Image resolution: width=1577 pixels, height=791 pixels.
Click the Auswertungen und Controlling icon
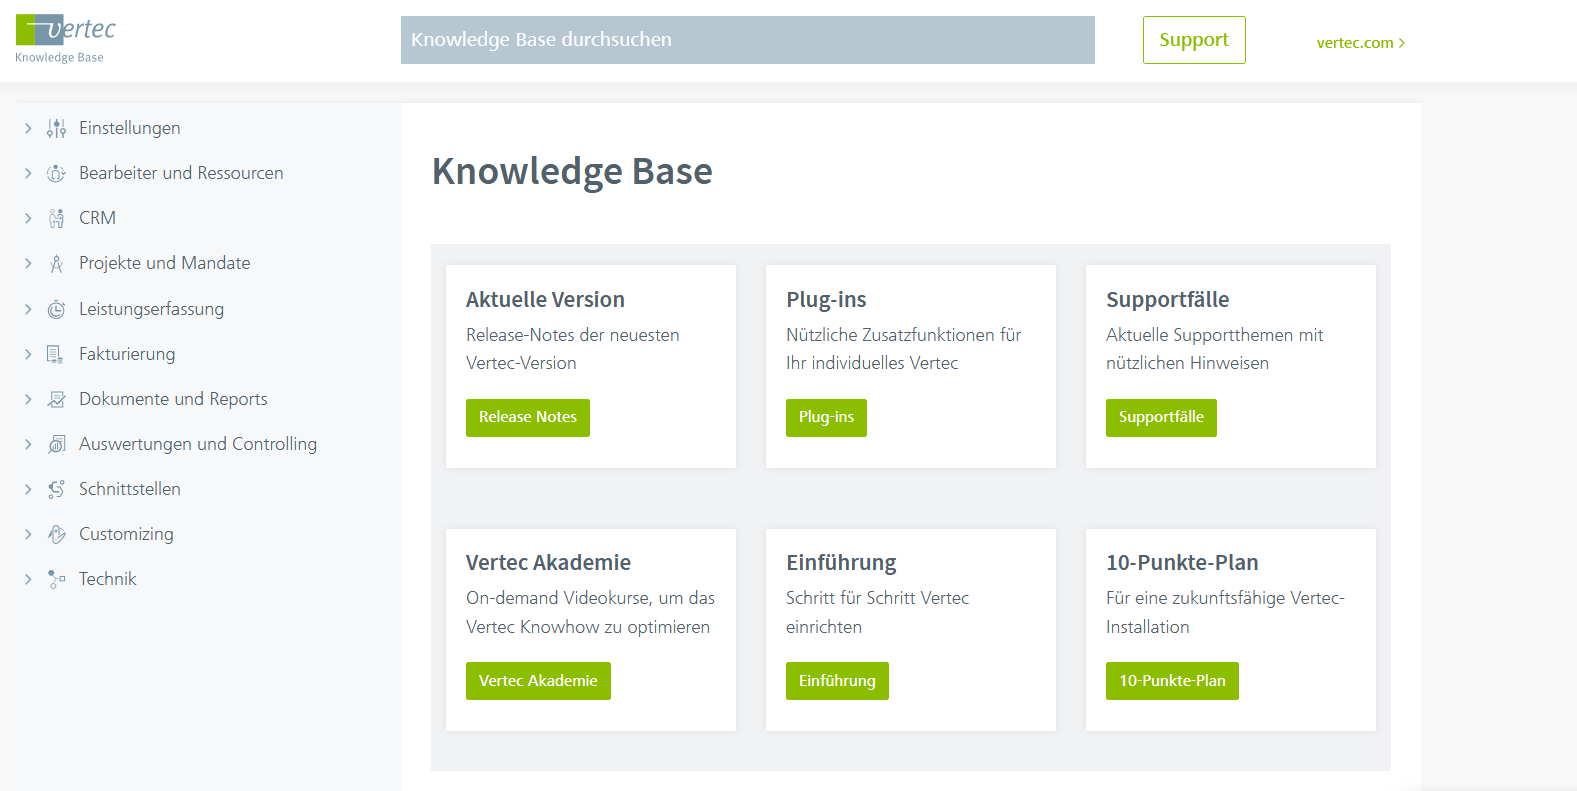tap(57, 444)
